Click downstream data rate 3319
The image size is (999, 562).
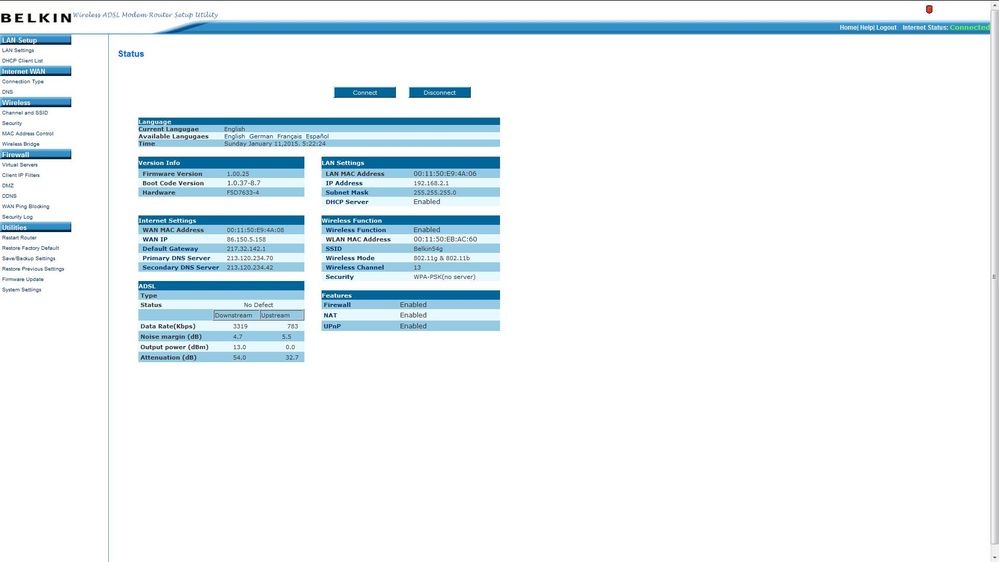[x=240, y=326]
